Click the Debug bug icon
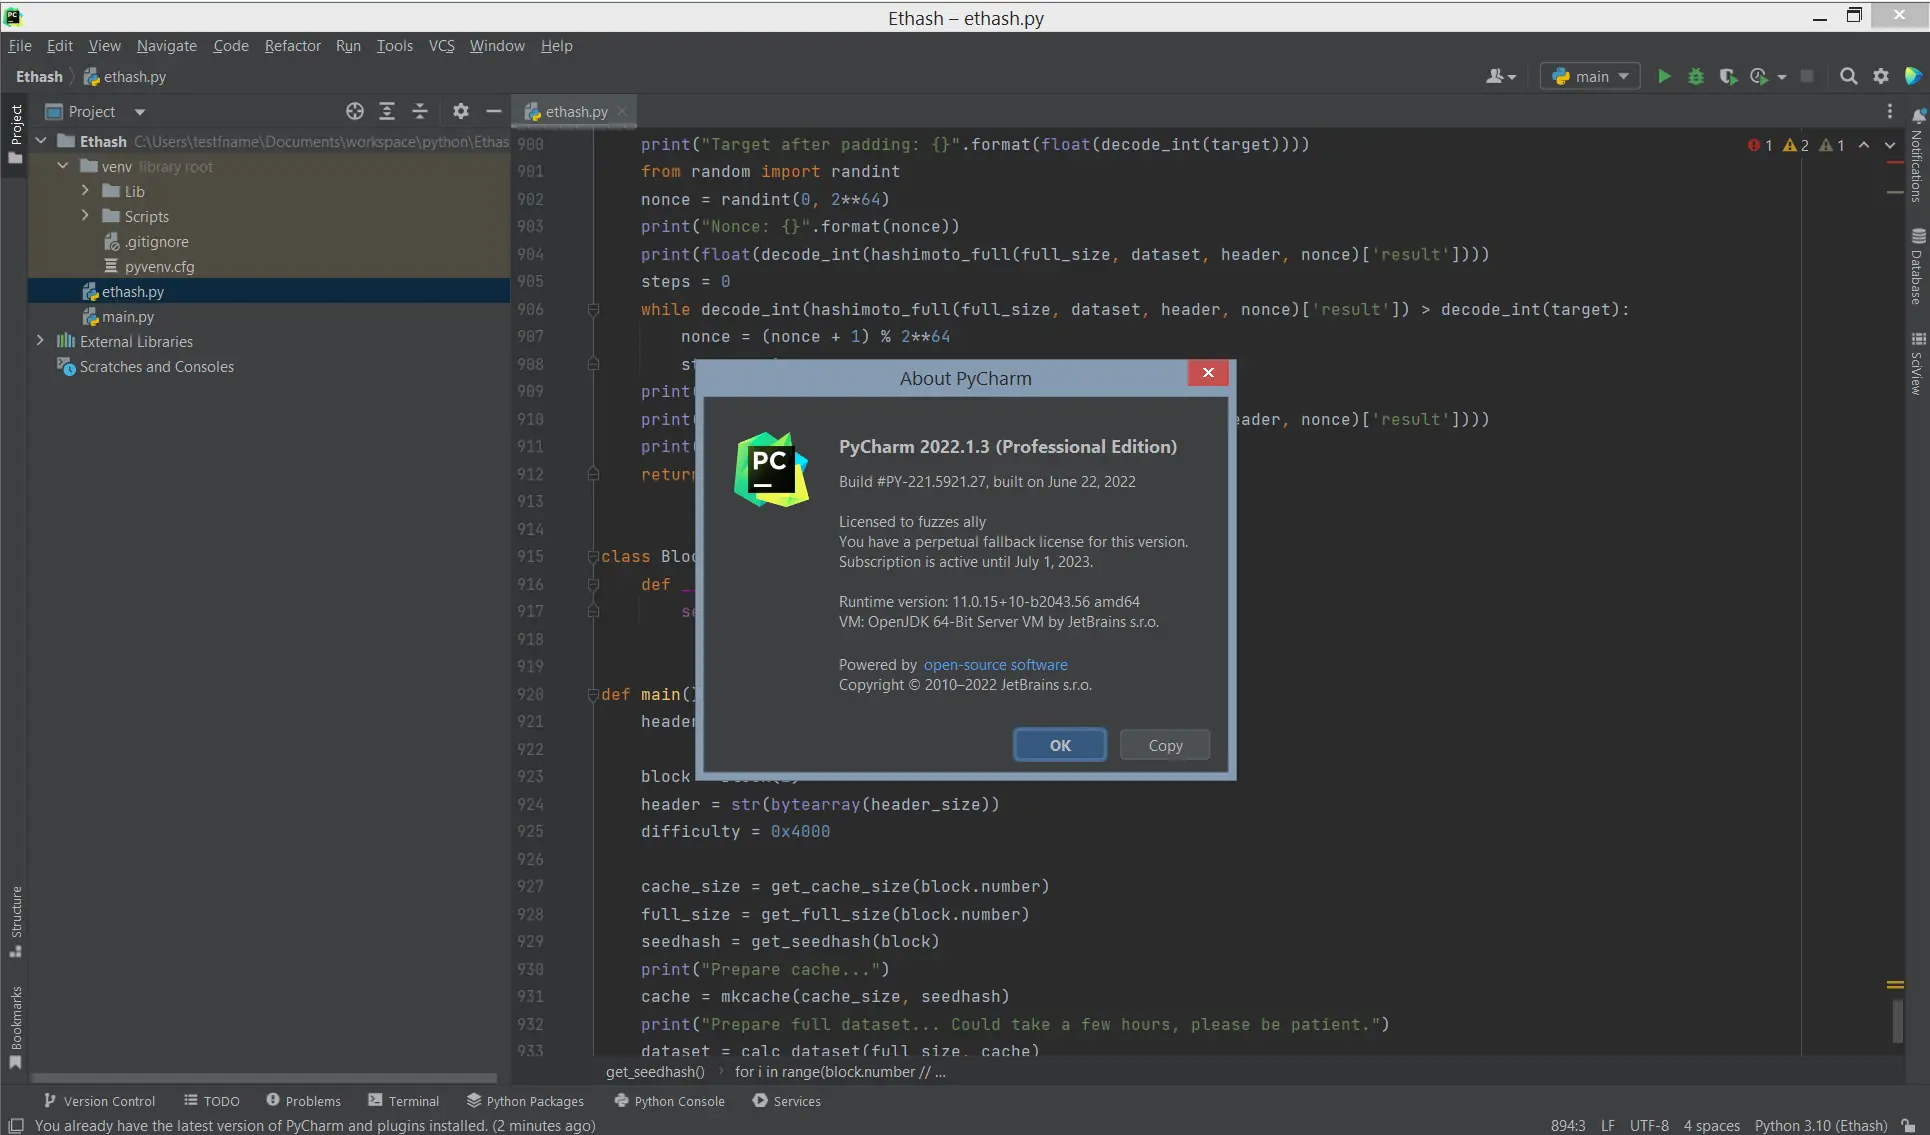The image size is (1930, 1135). click(x=1696, y=77)
